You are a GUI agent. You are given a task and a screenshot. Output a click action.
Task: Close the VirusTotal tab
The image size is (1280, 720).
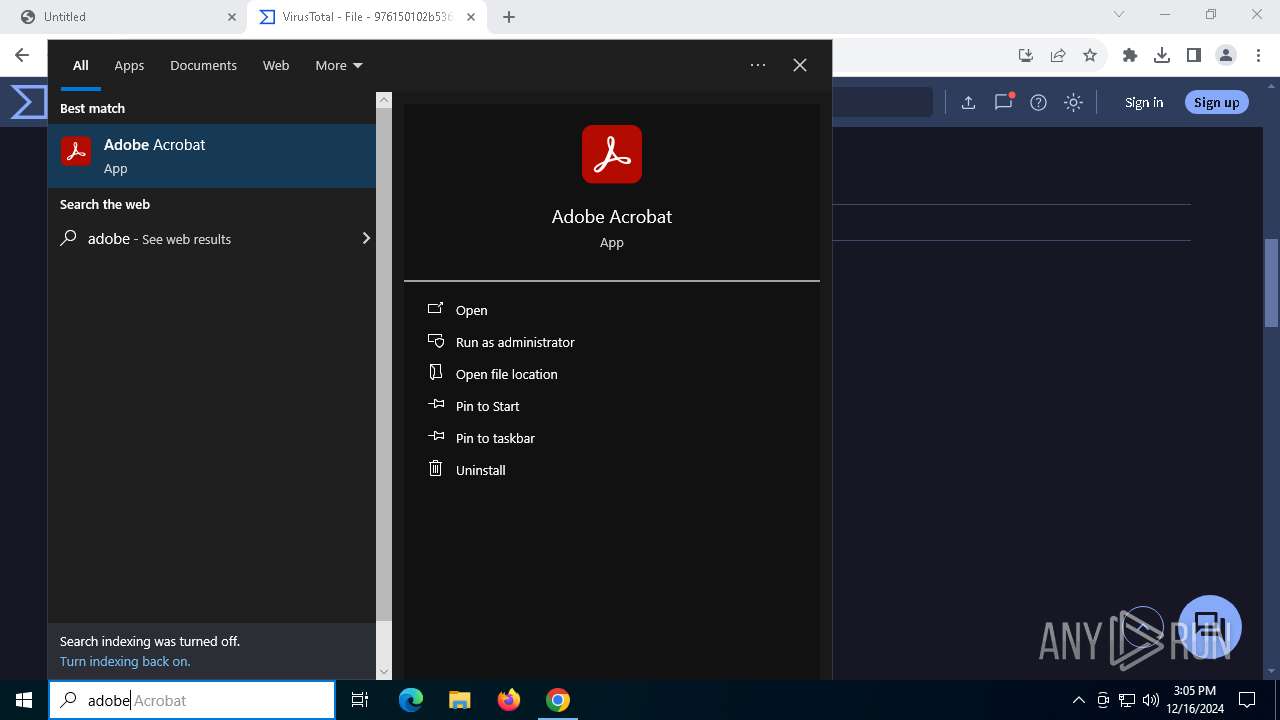click(x=471, y=17)
